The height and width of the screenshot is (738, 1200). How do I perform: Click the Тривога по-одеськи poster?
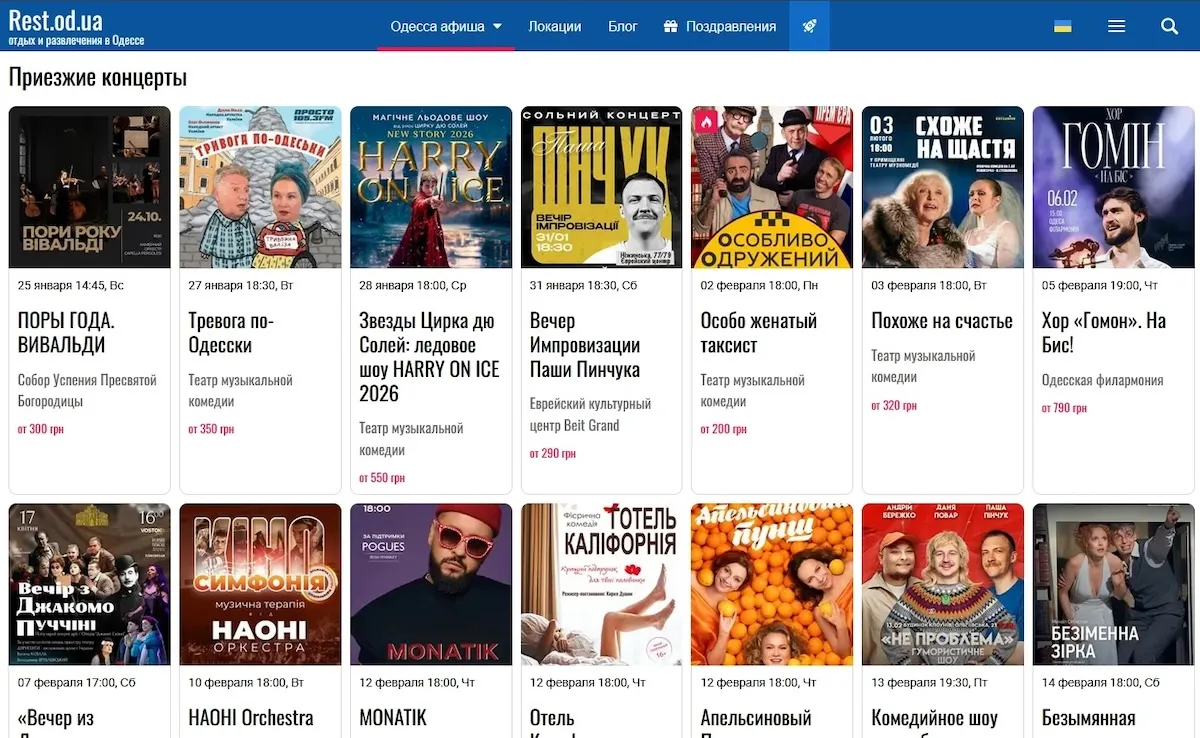click(x=261, y=187)
